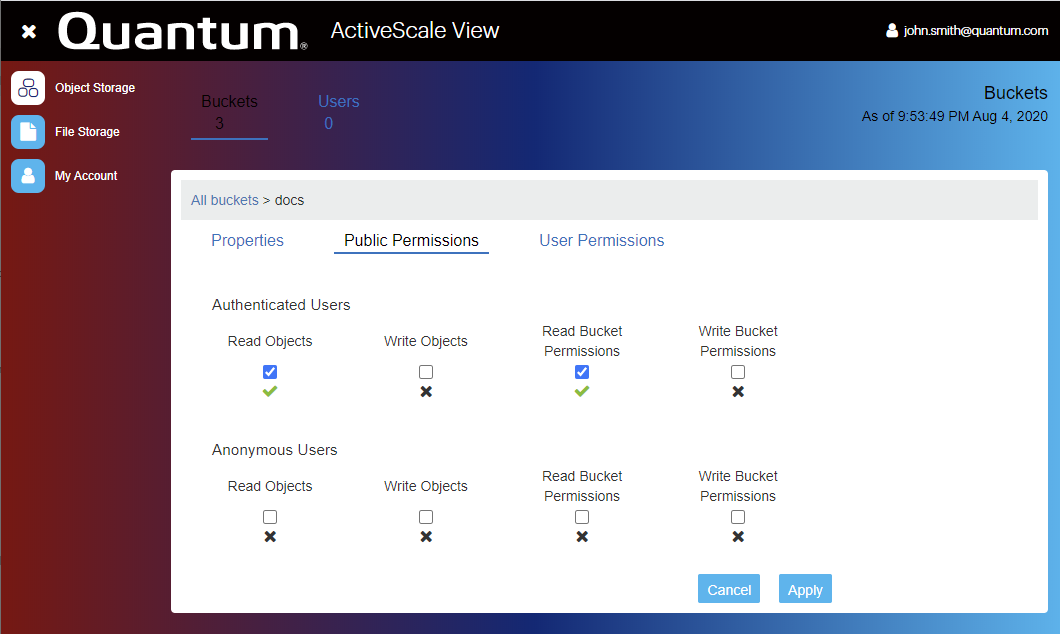Switch to the Properties tab

(x=247, y=241)
